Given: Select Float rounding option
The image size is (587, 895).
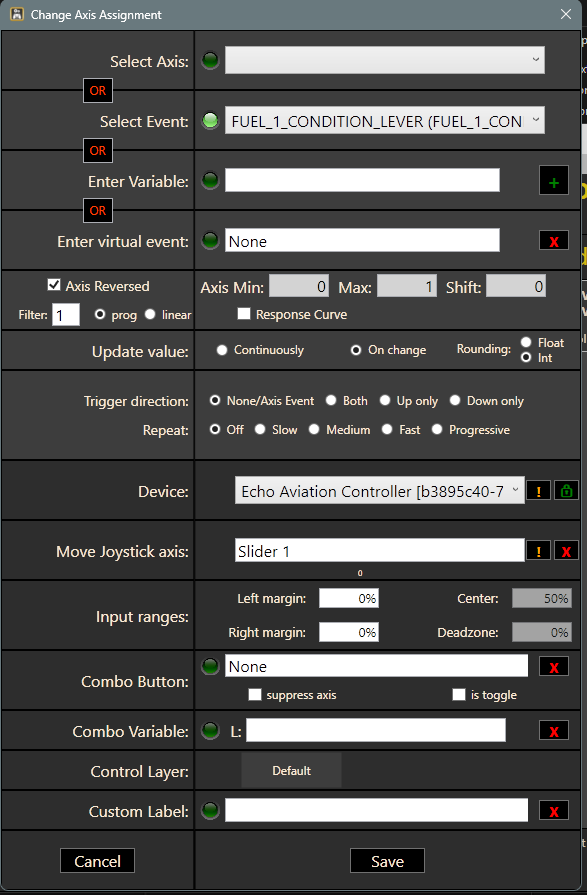Looking at the screenshot, I should (526, 342).
